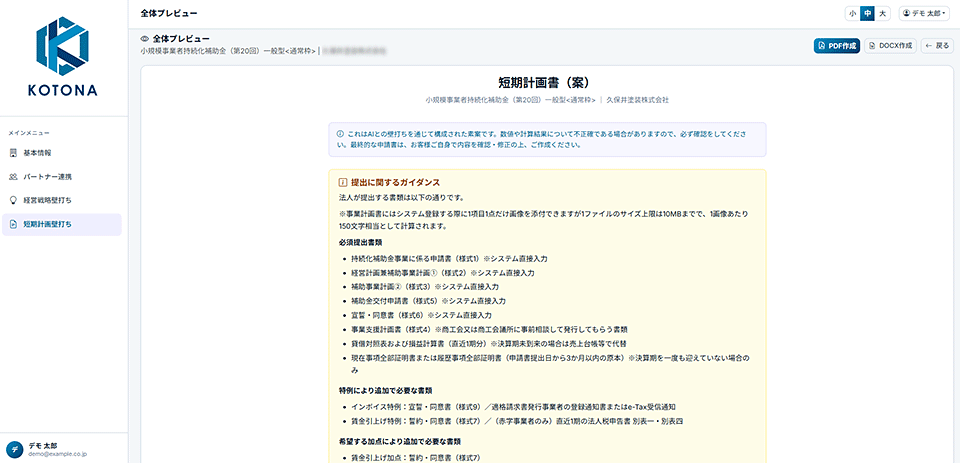Viewport: 960px width, 463px height.
Task: Click the メインメニュー sidebar label
Action: pyautogui.click(x=29, y=132)
